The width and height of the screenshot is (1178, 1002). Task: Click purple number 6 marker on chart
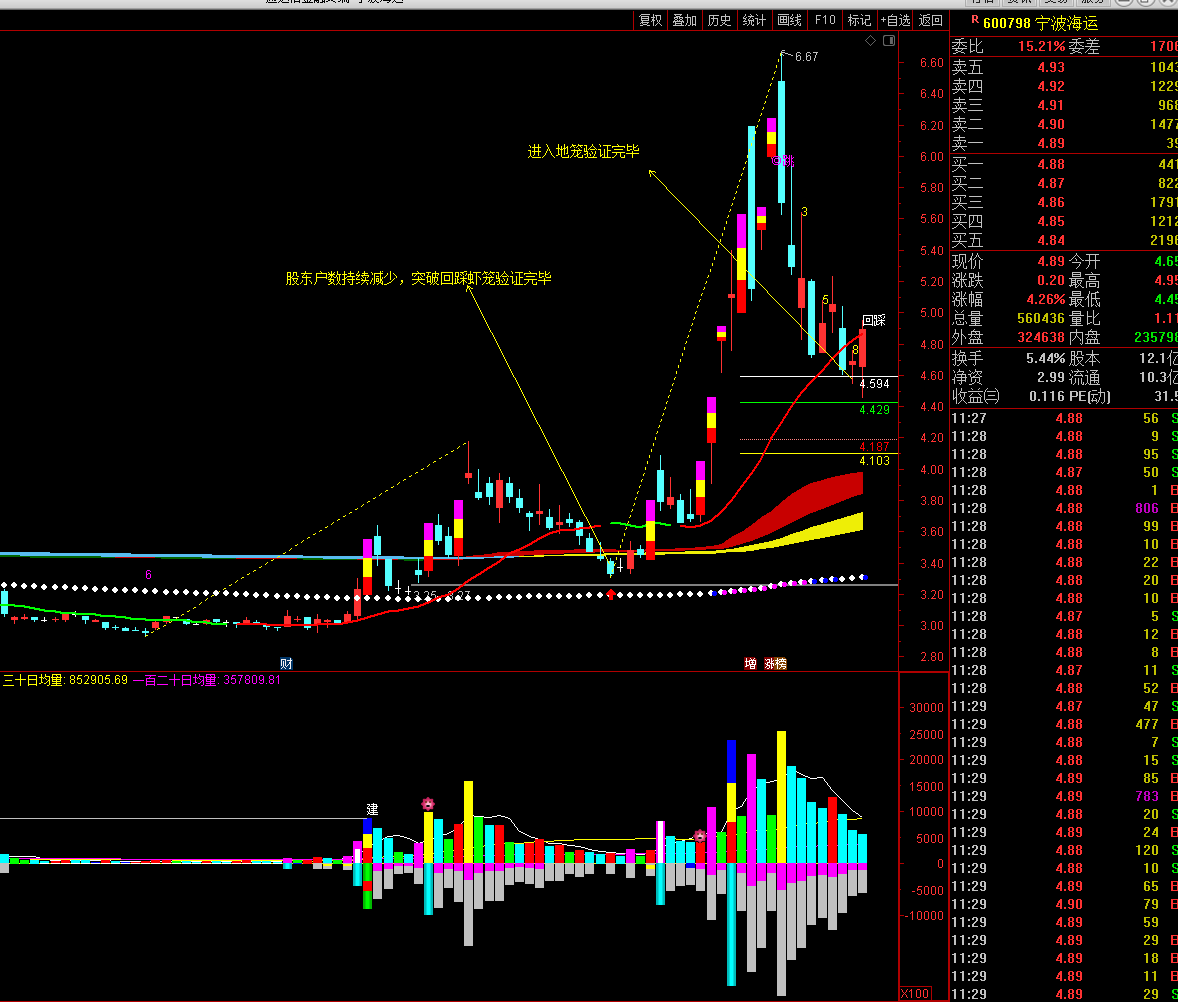148,575
